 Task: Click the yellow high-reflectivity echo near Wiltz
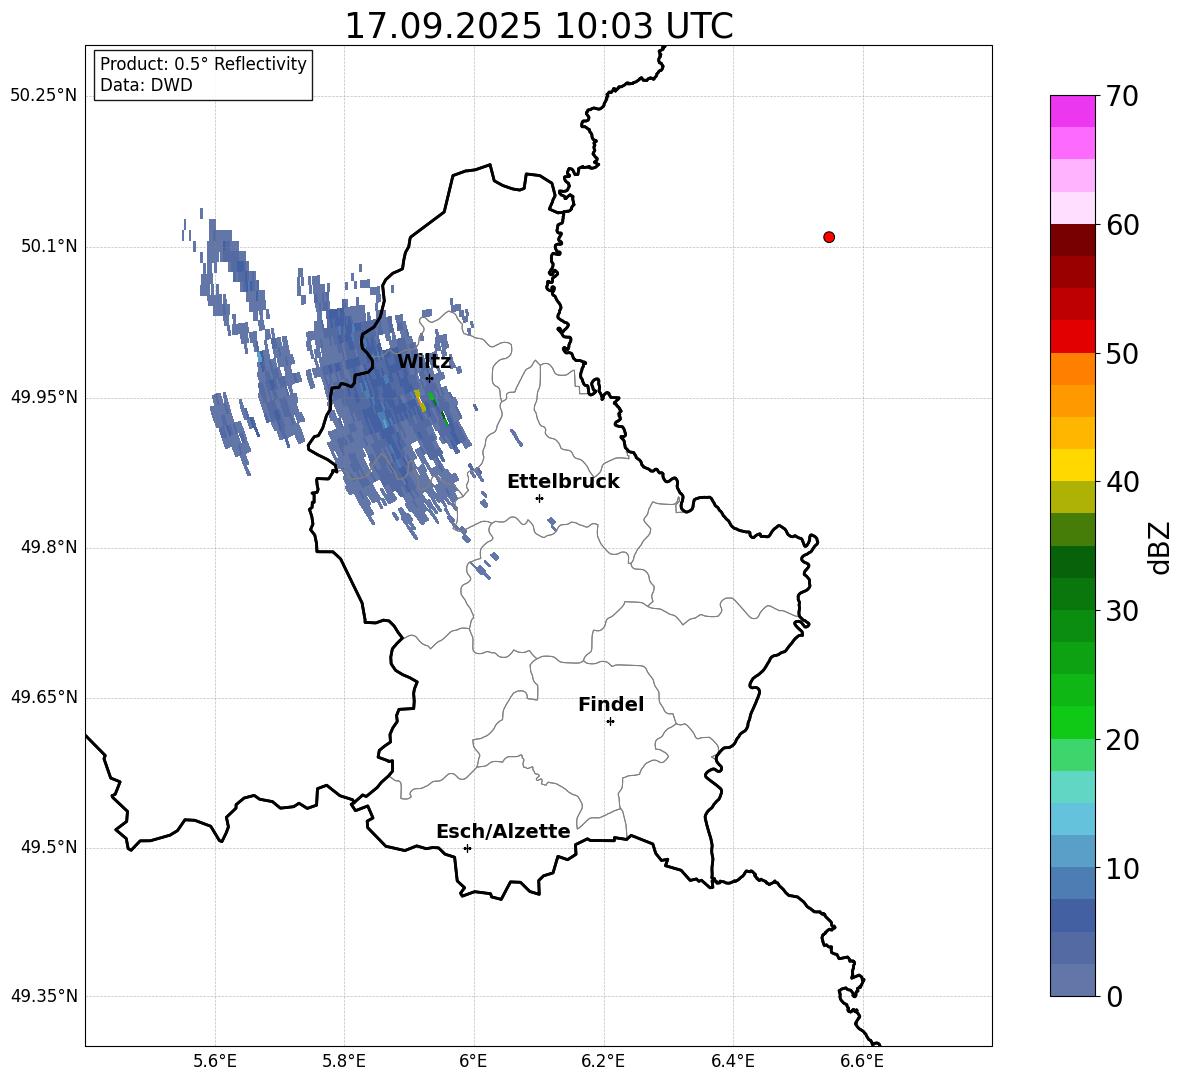click(419, 400)
